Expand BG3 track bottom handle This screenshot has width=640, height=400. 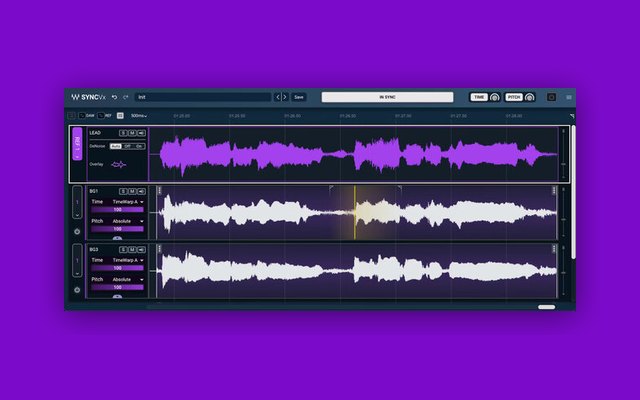pos(118,296)
